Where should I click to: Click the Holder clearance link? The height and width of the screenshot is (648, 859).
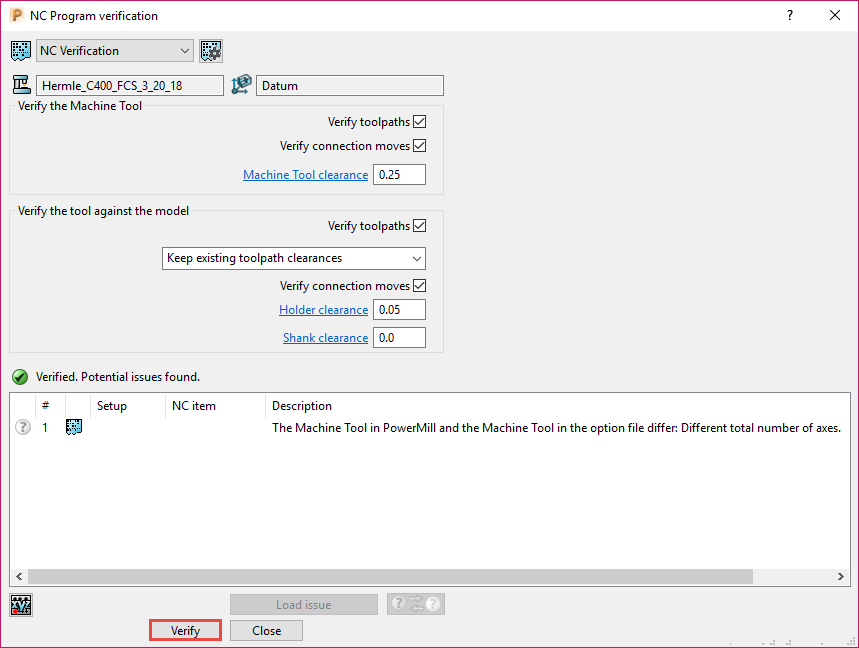tap(323, 309)
